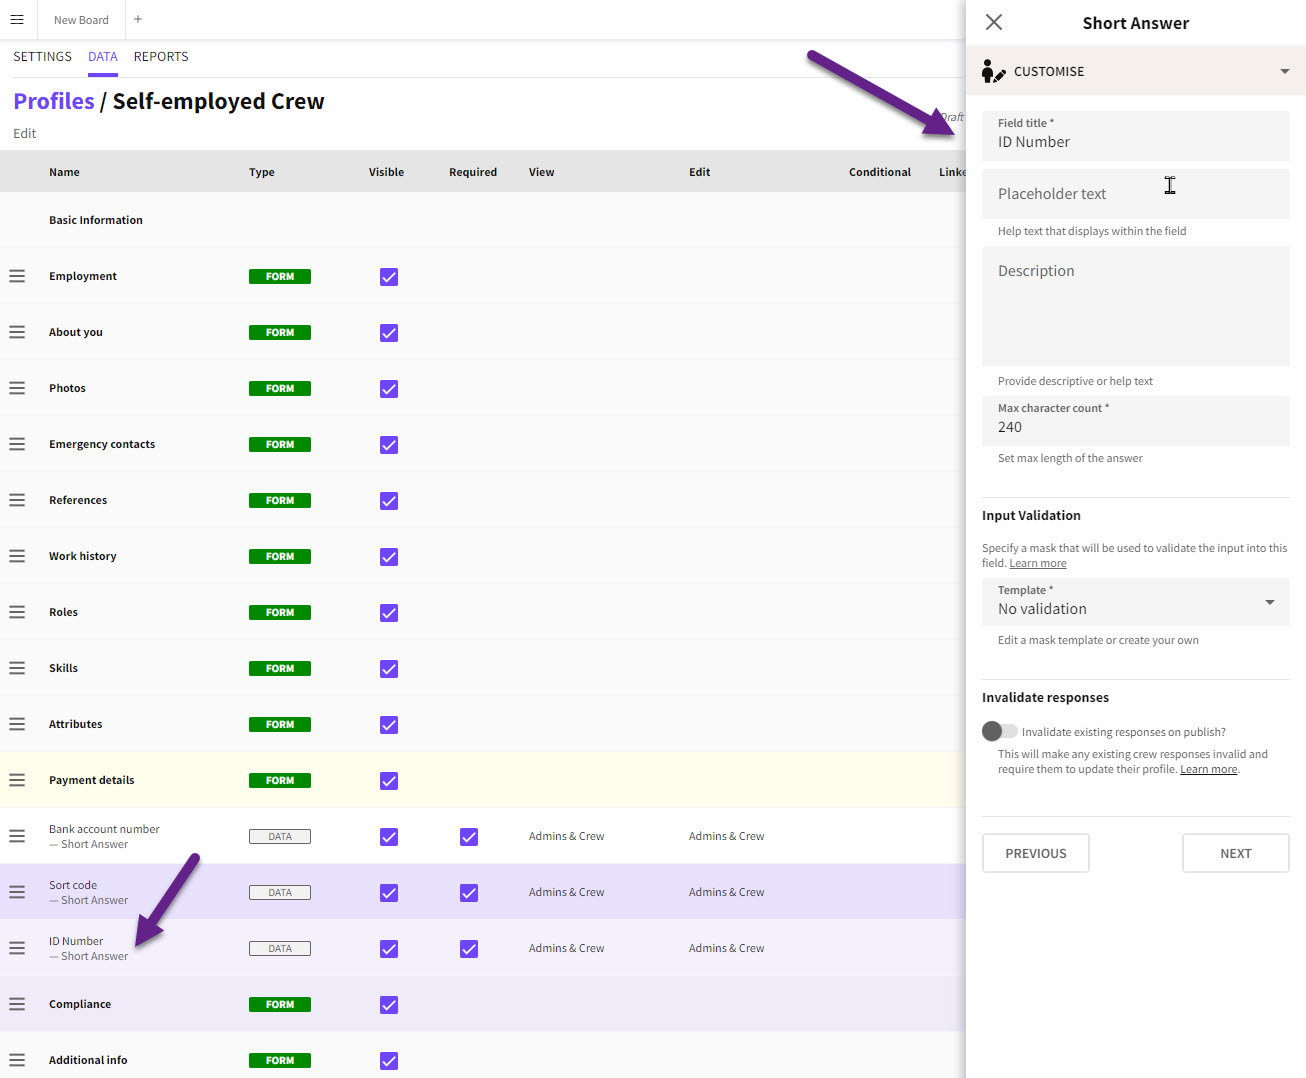Click the drag handle for Compliance row
Viewport: 1306px width, 1078px height.
click(17, 1004)
